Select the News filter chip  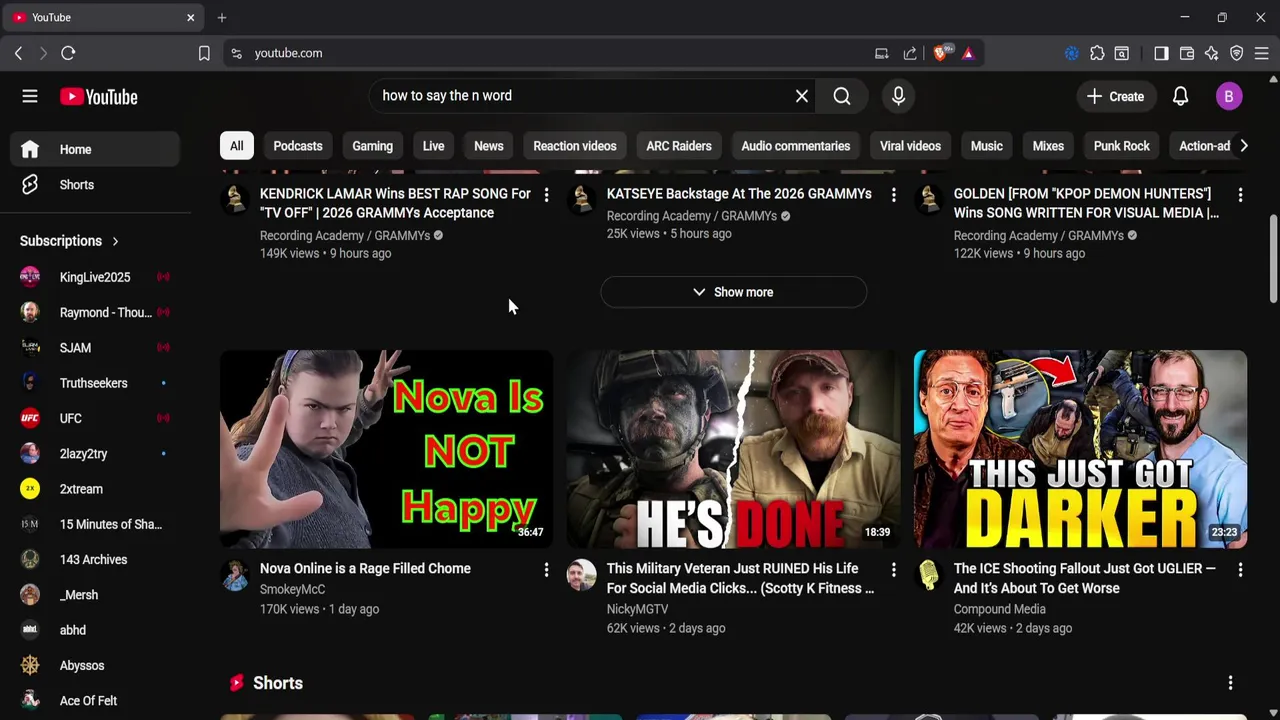point(488,146)
